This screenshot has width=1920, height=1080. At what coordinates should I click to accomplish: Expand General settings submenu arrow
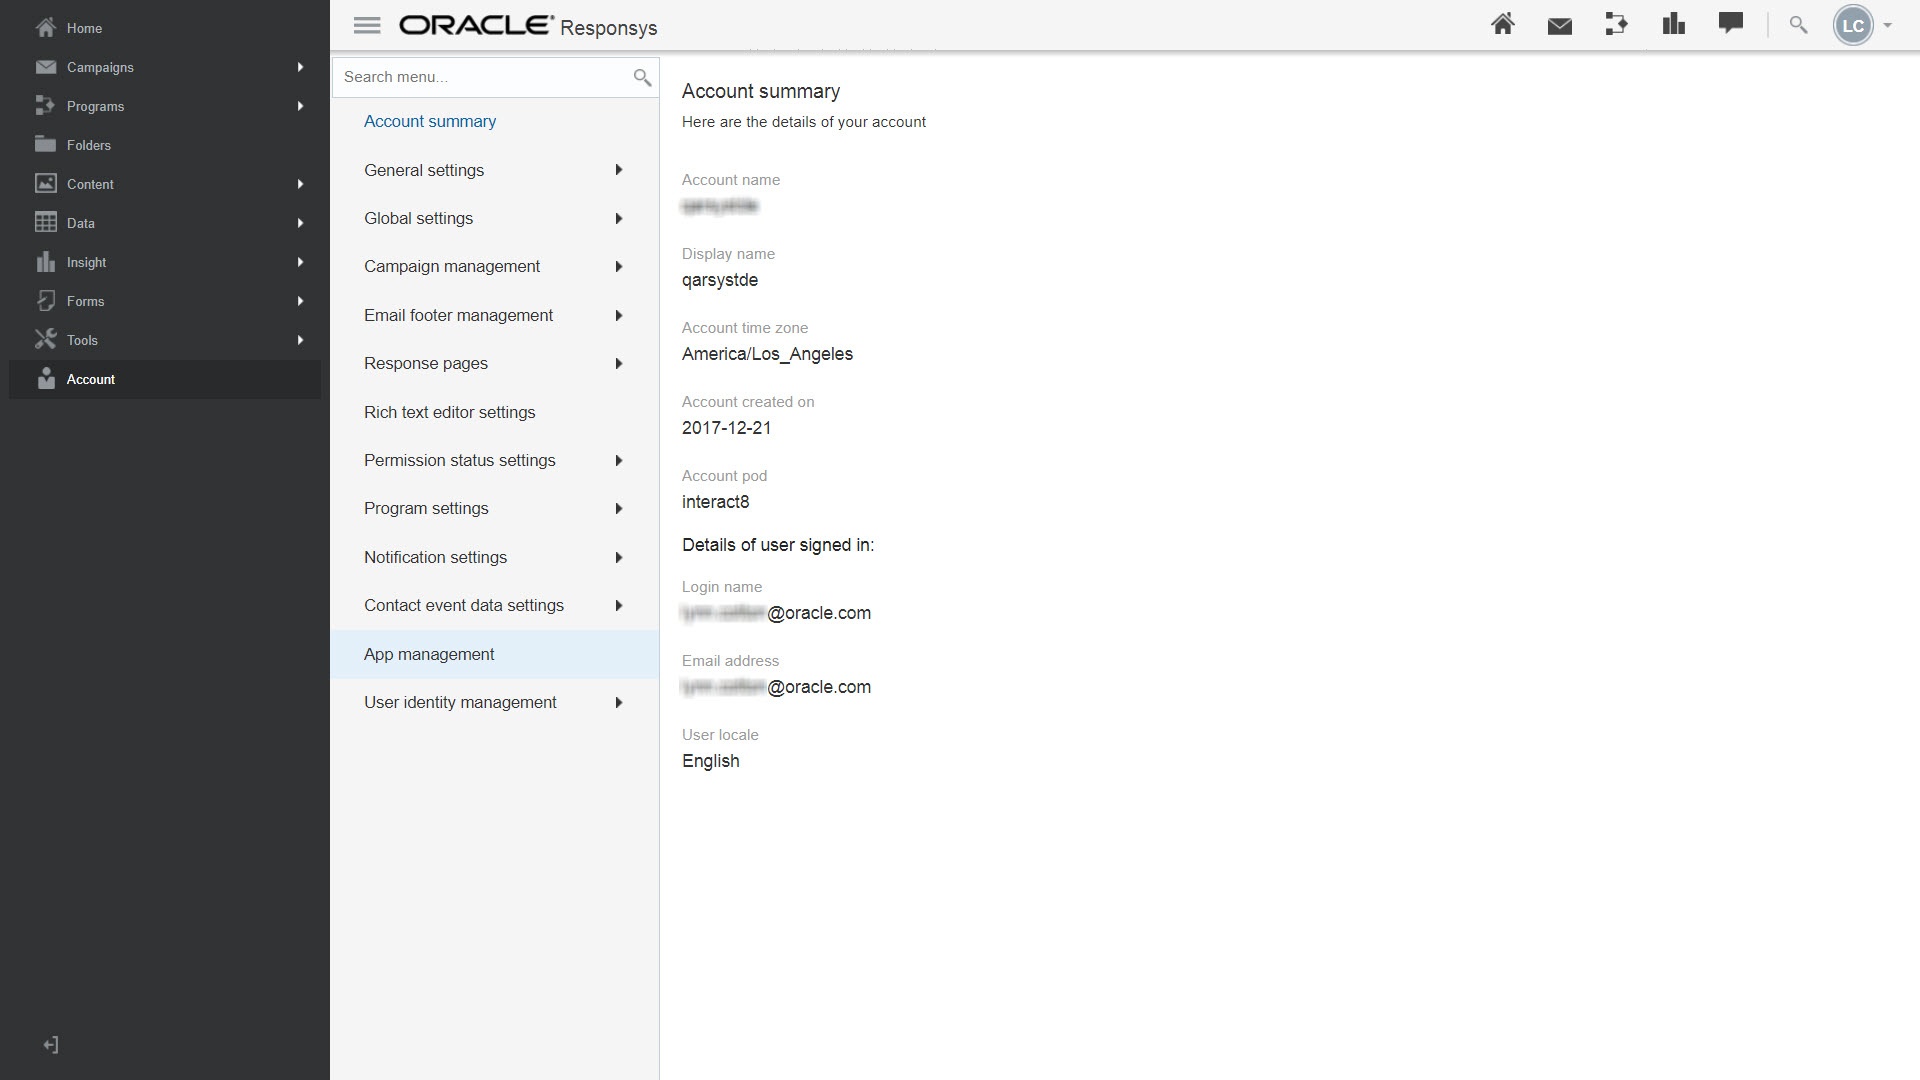619,170
